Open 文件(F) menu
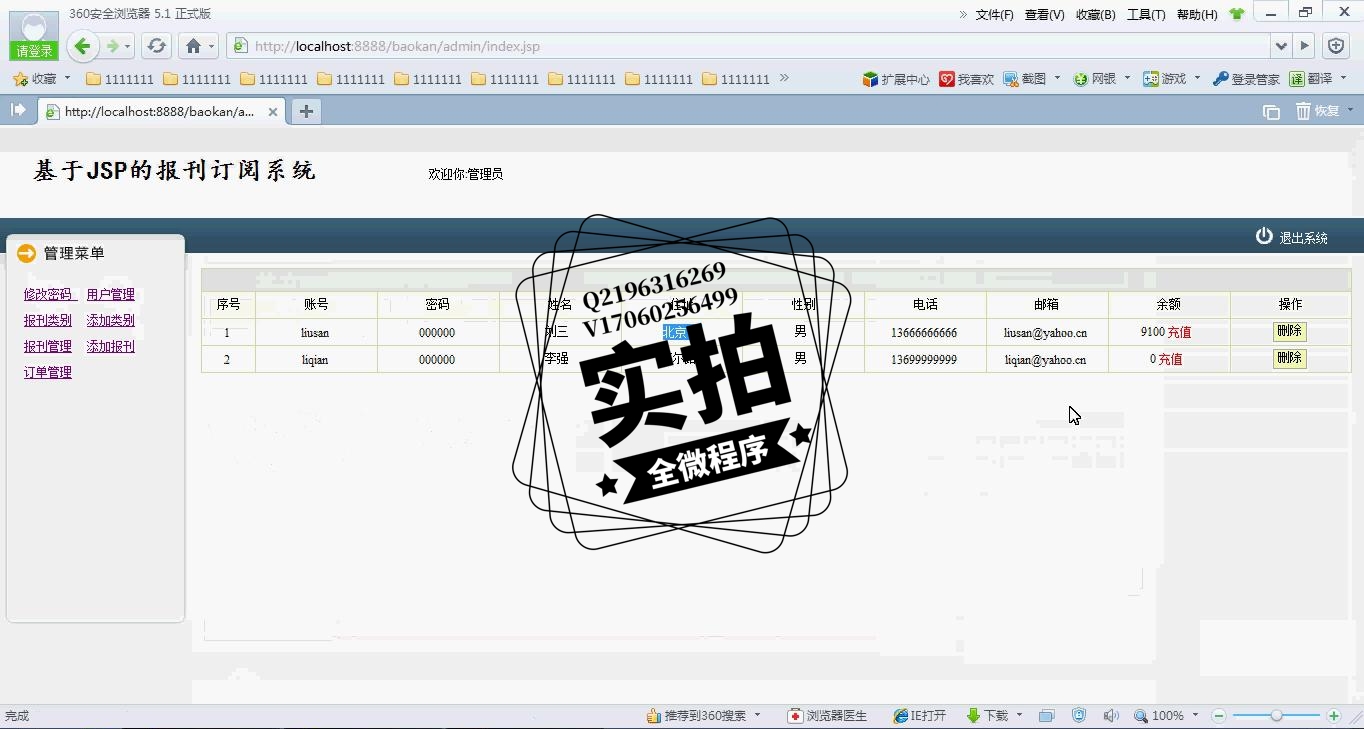This screenshot has height=729, width=1364. pyautogui.click(x=994, y=14)
